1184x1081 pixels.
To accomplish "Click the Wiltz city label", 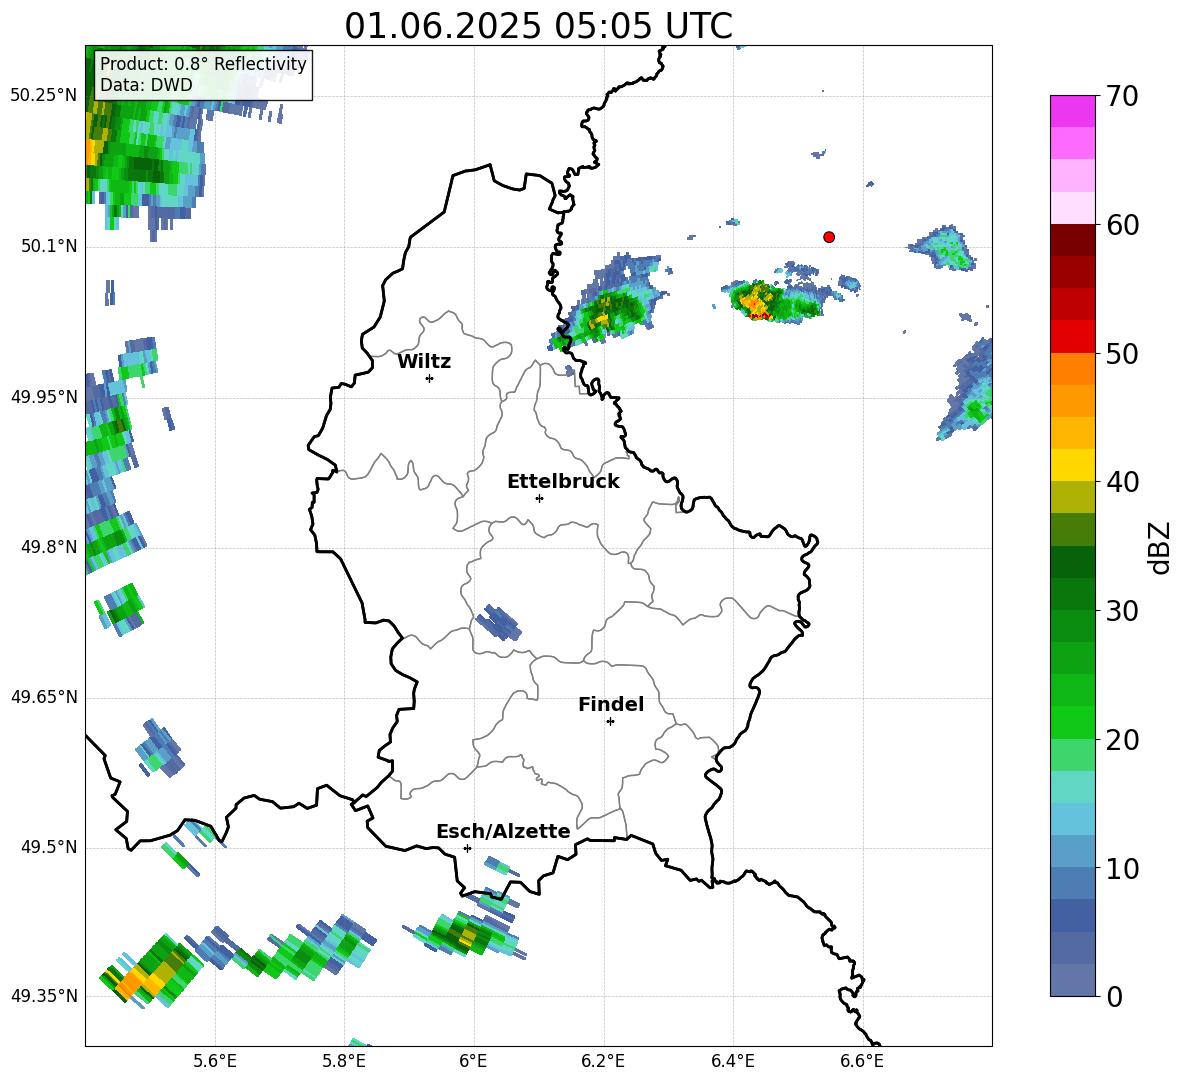I will 424,362.
